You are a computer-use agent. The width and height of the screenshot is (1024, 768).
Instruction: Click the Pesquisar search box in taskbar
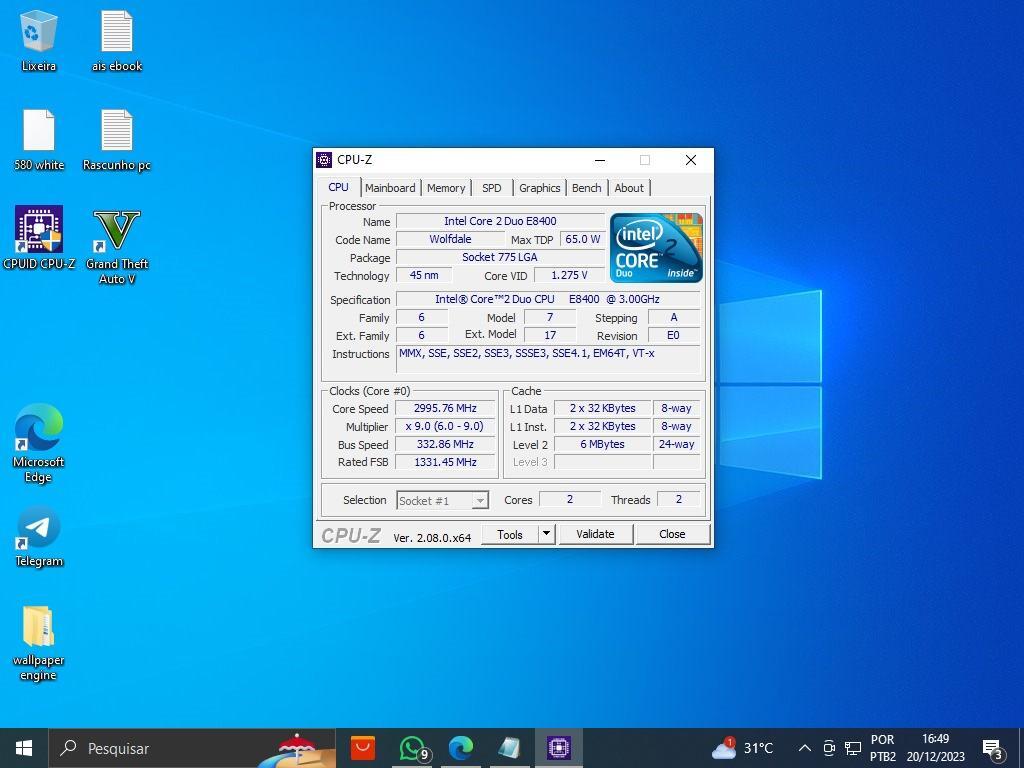[192, 748]
